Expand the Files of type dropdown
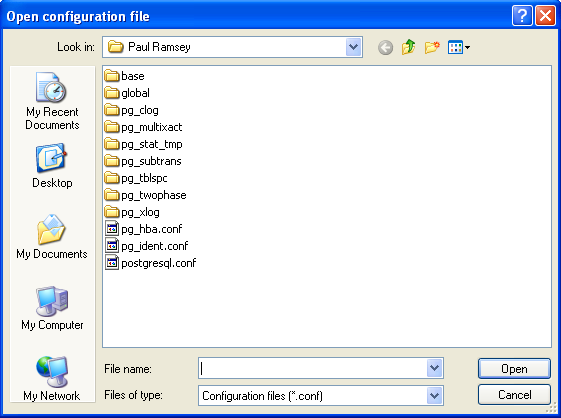Viewport: 561px width, 418px height. coord(435,396)
